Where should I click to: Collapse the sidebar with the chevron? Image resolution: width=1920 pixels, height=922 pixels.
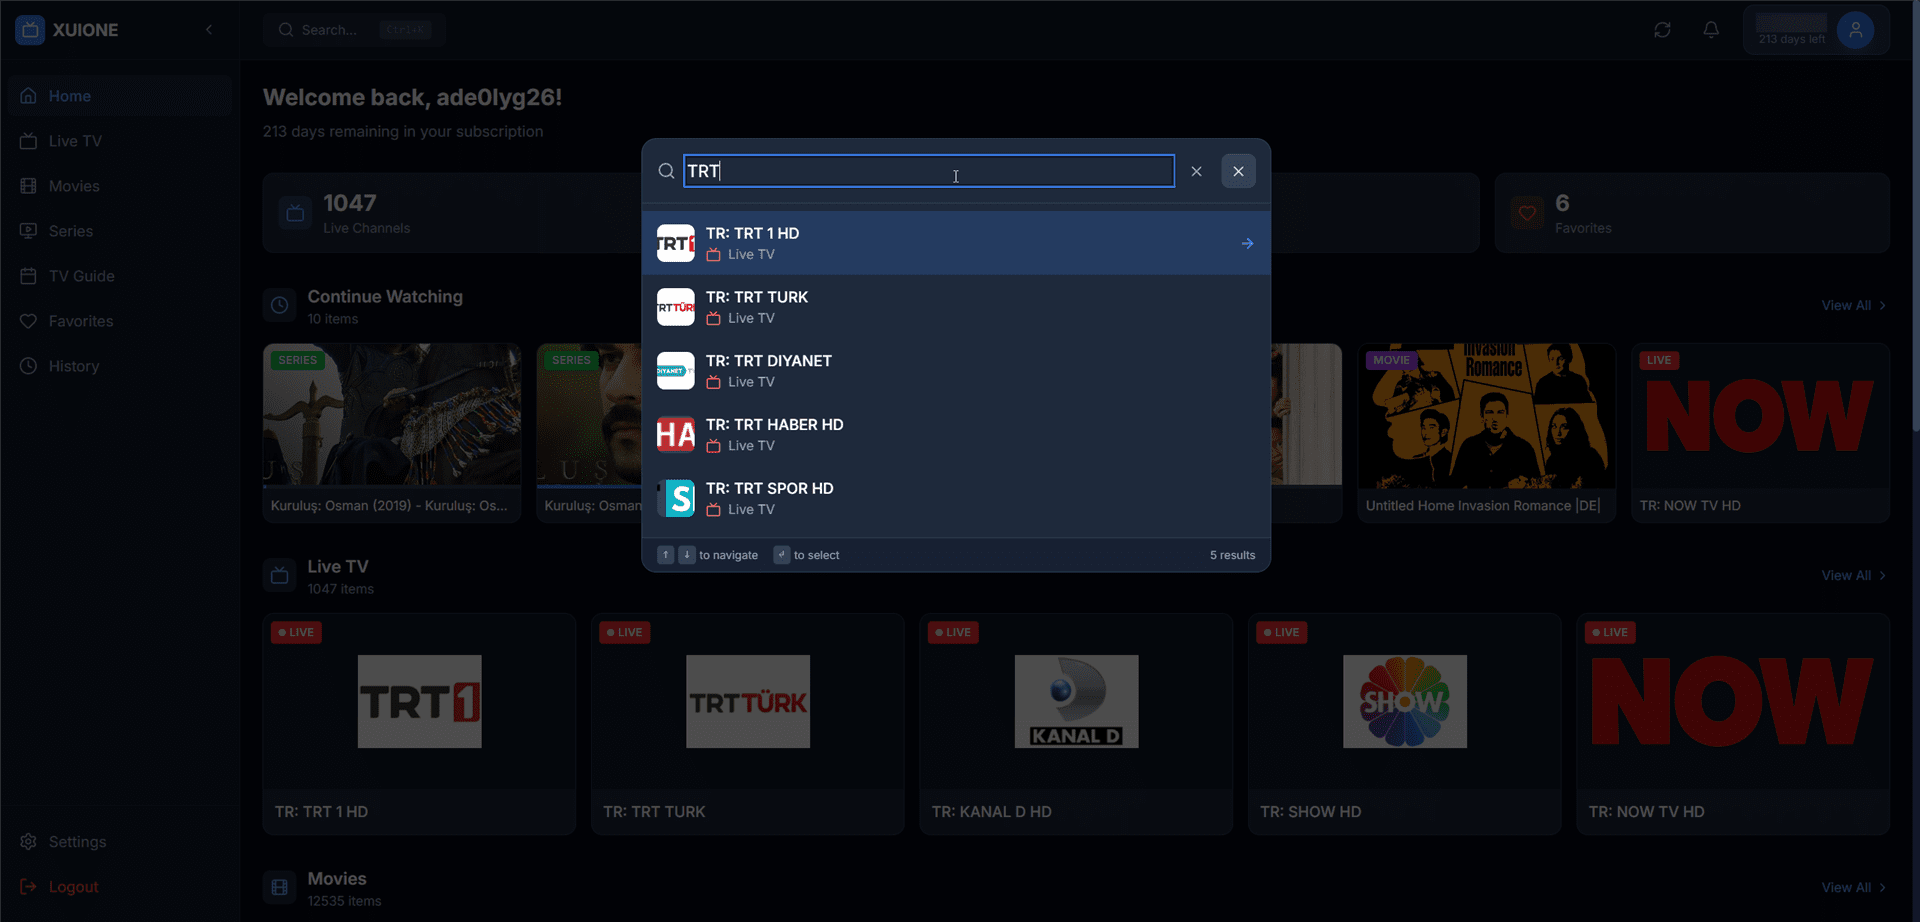(209, 30)
